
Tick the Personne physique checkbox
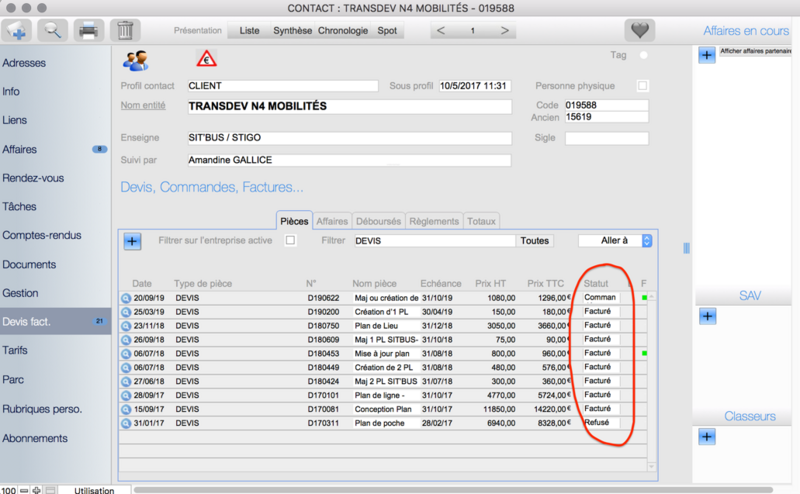pos(642,86)
